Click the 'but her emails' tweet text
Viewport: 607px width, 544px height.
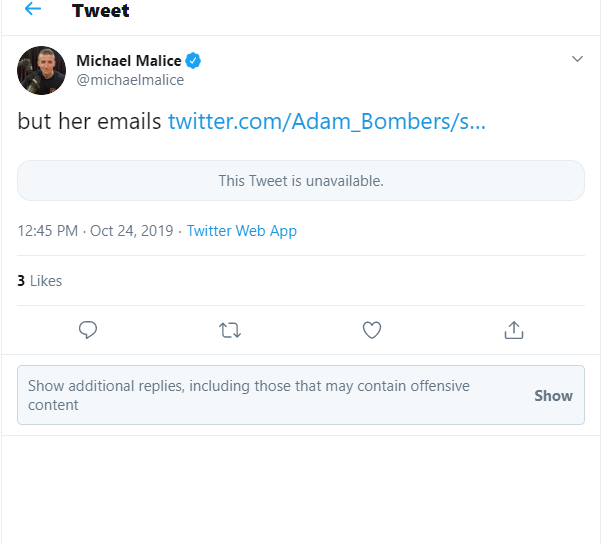coord(89,122)
